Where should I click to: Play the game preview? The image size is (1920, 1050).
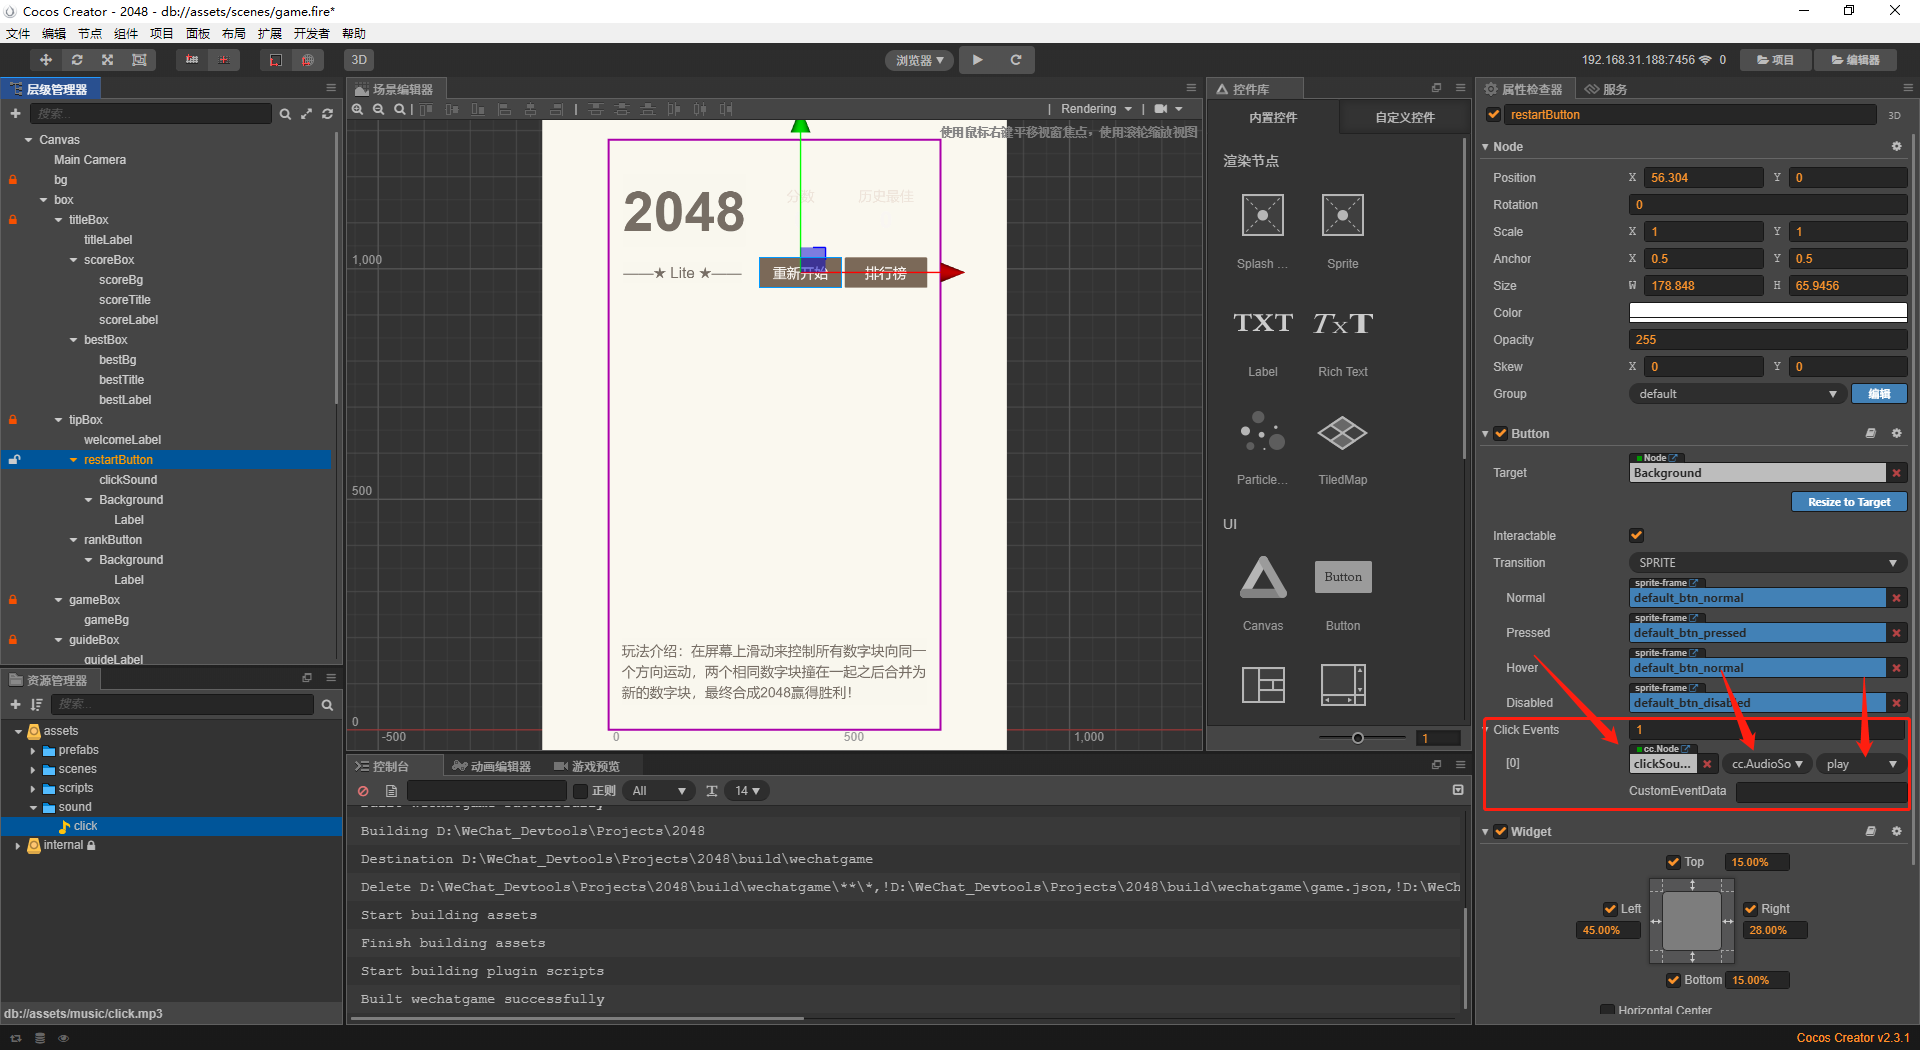pos(977,60)
